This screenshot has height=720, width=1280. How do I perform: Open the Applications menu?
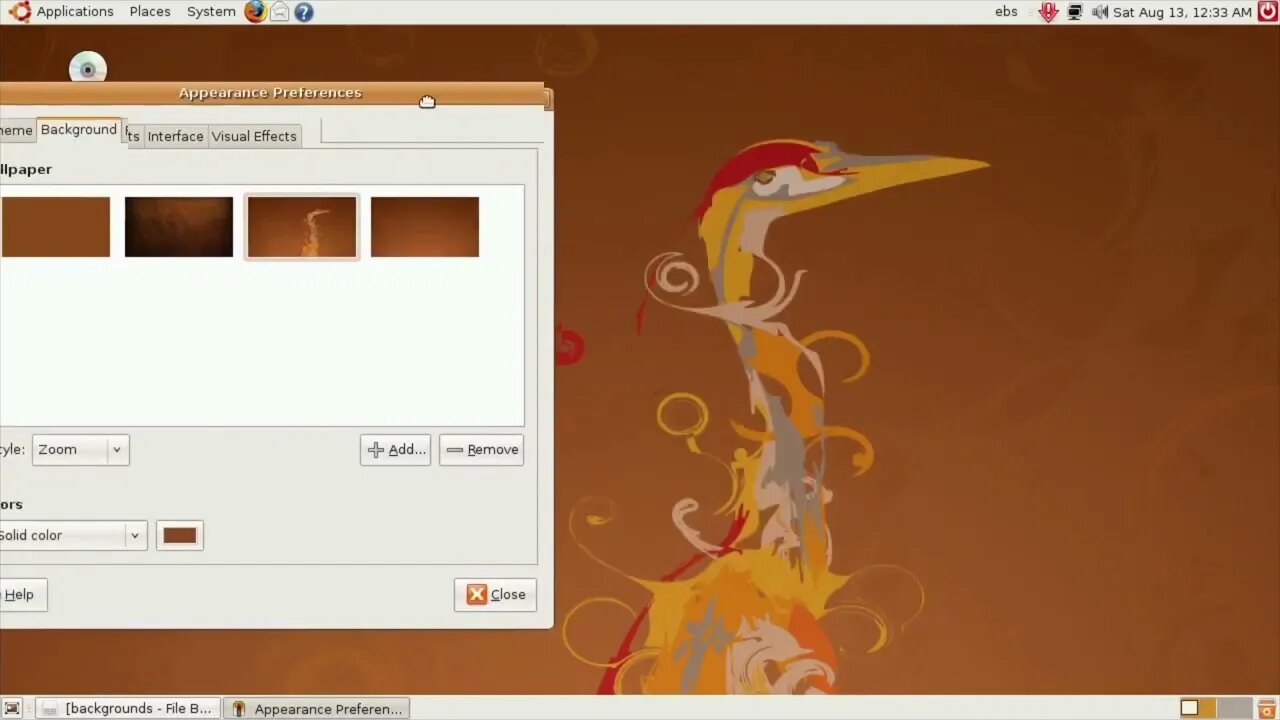(75, 12)
